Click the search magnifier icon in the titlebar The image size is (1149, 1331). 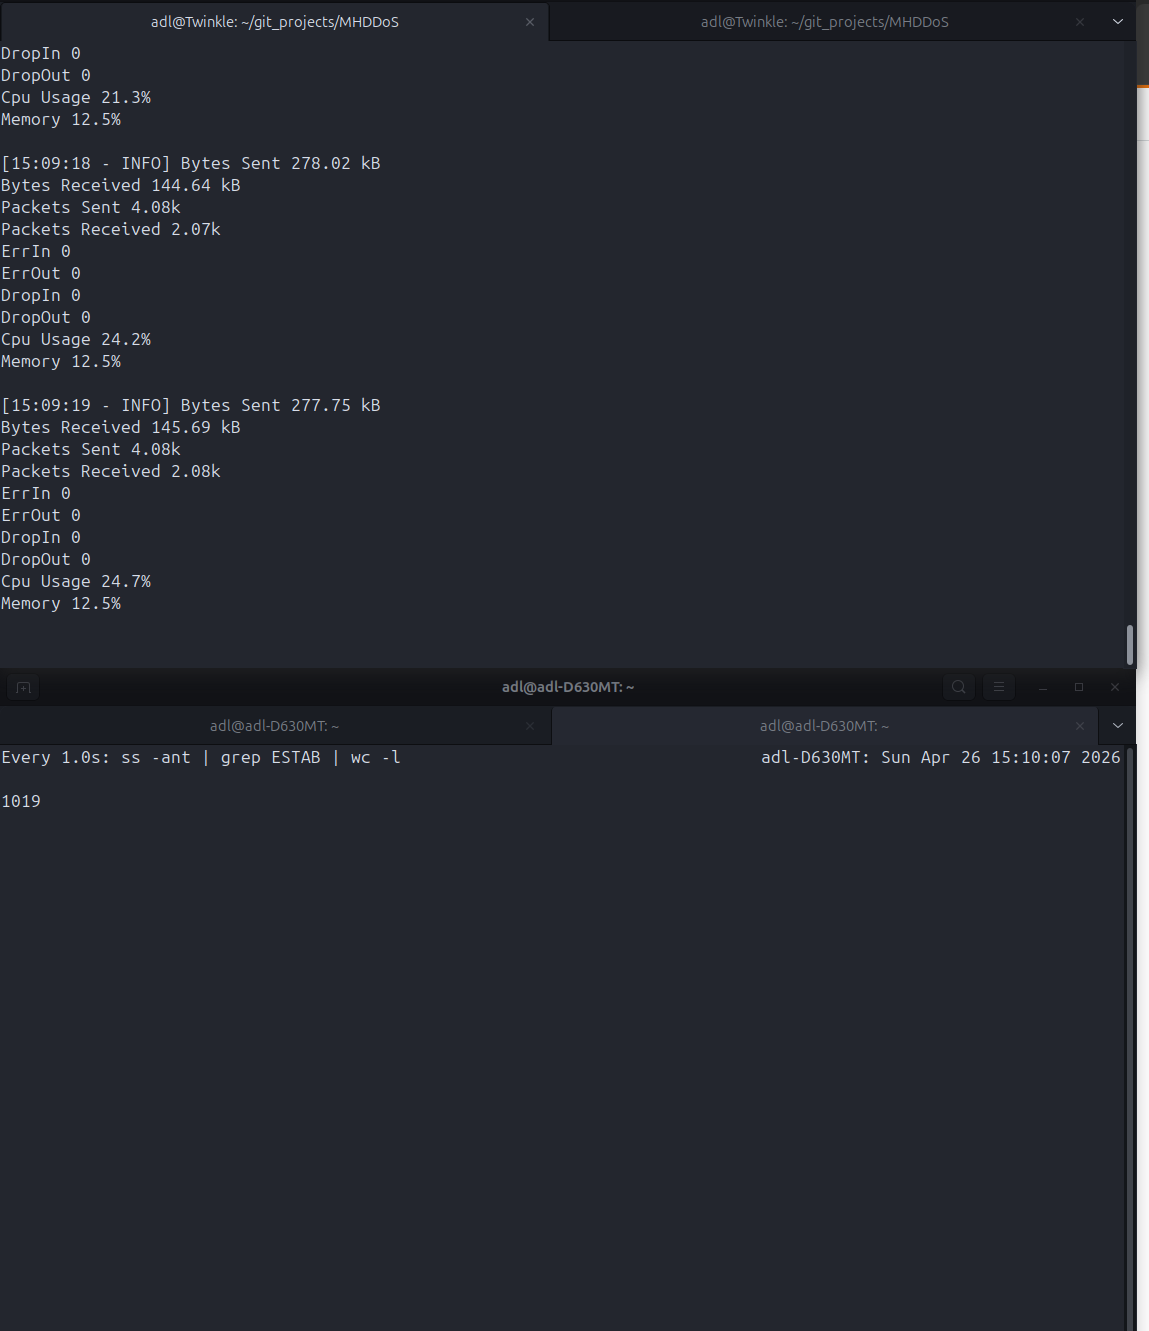(958, 687)
